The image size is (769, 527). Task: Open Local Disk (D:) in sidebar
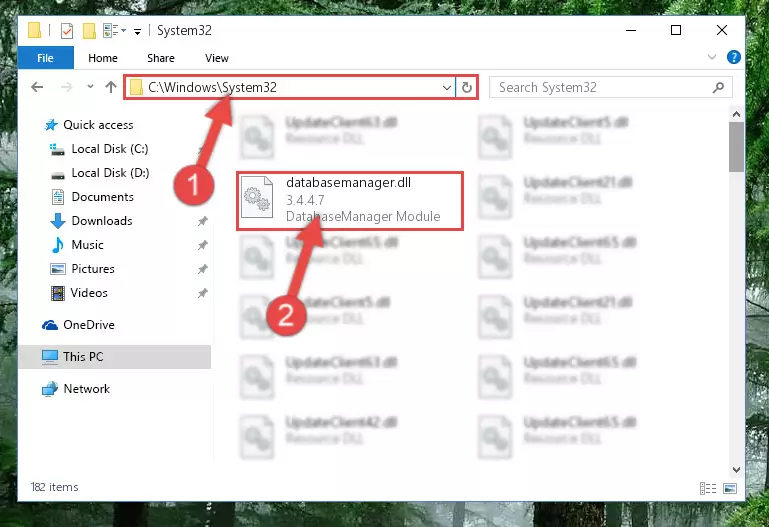110,173
